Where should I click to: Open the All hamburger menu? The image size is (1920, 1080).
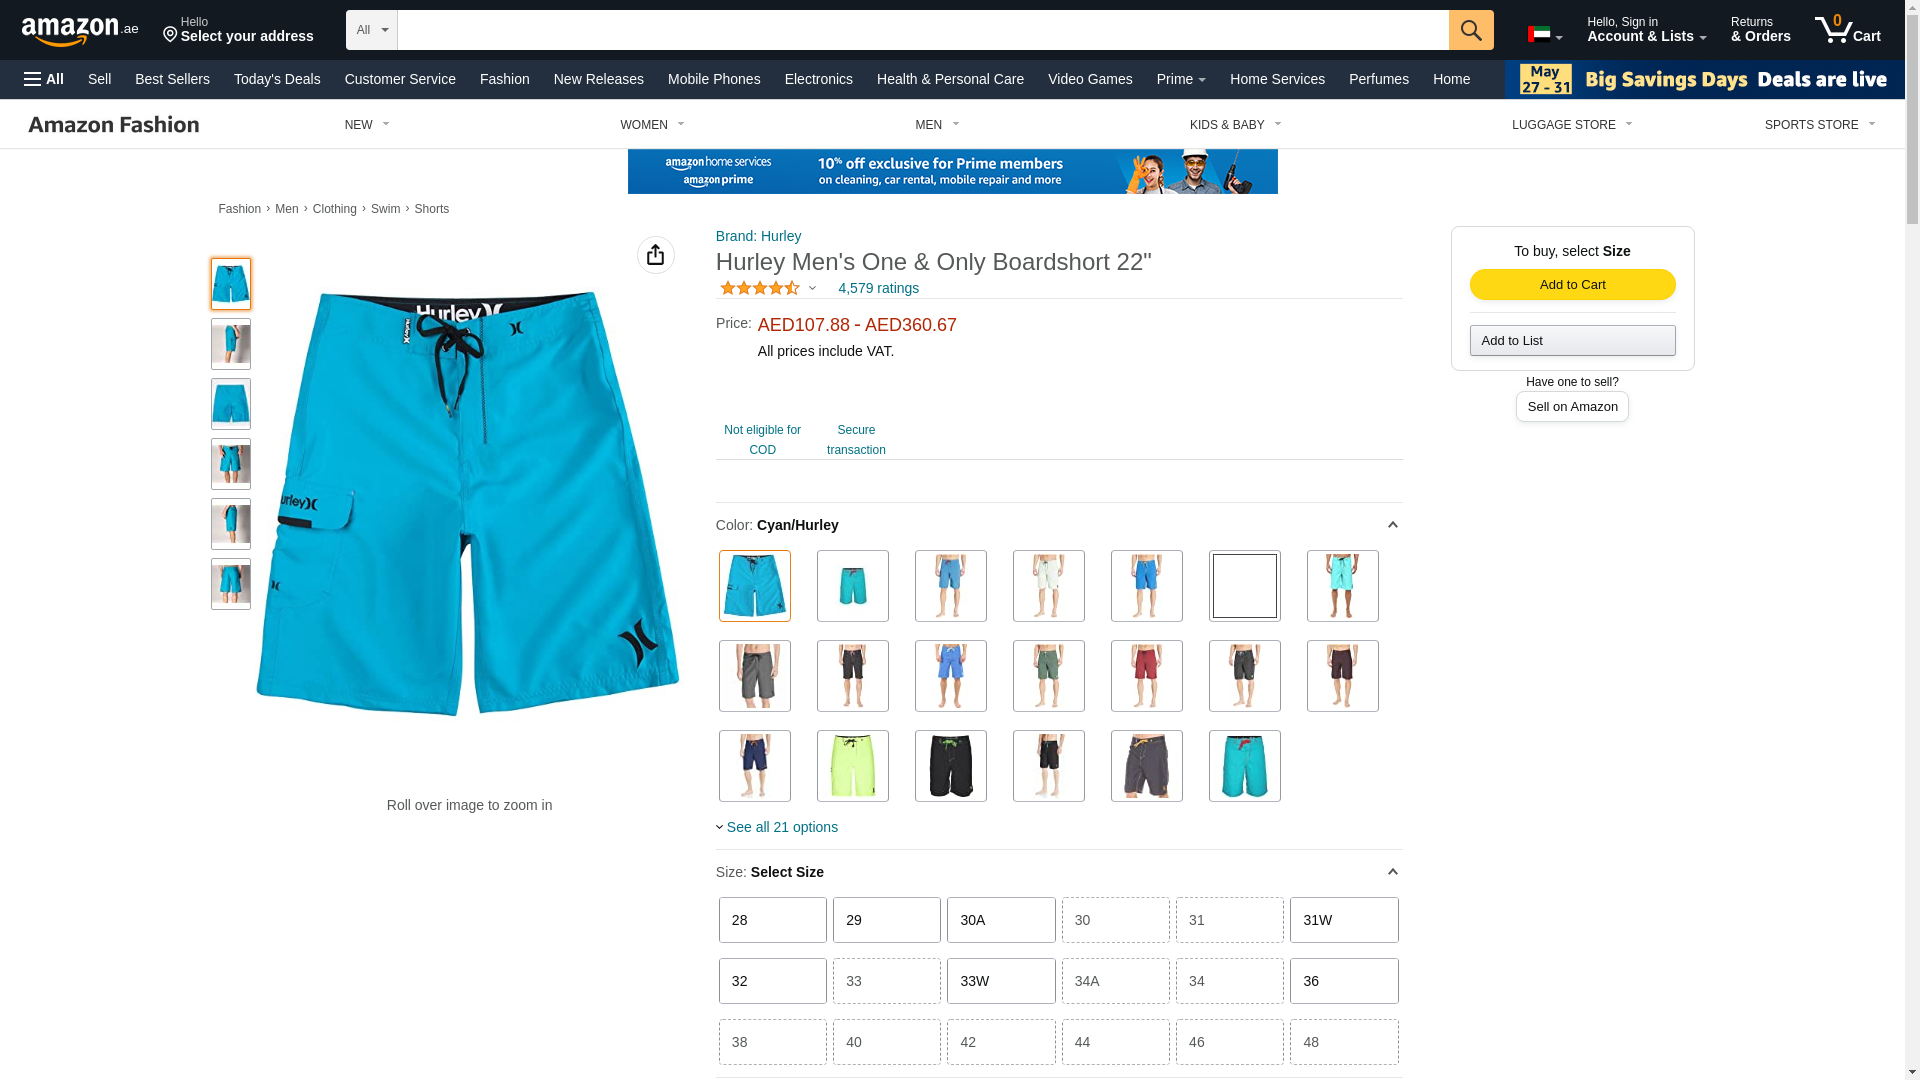pyautogui.click(x=44, y=79)
